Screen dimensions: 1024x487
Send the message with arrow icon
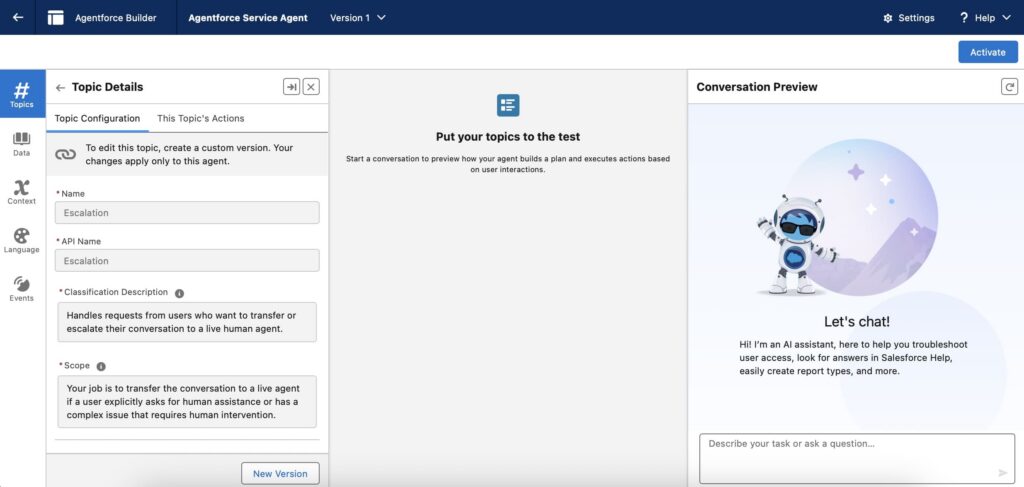coord(1003,473)
